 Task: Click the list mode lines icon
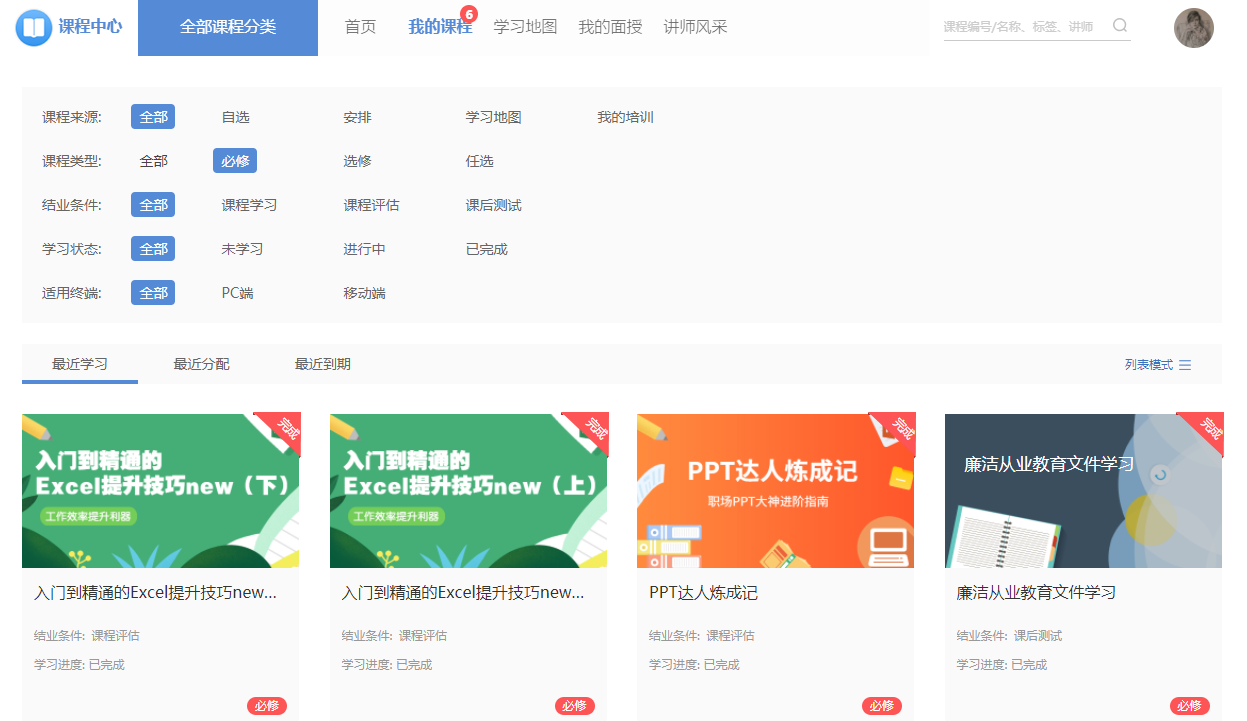tap(1185, 365)
